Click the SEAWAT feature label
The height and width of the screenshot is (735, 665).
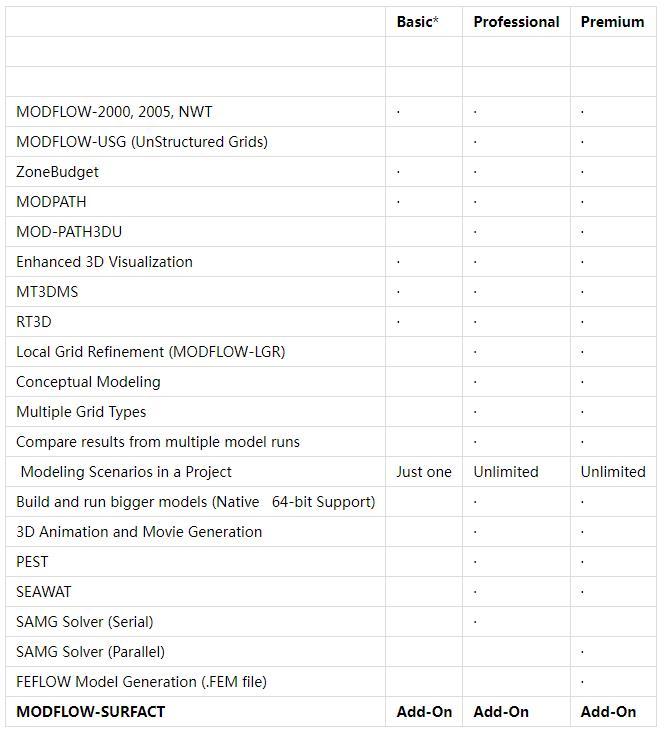coord(44,592)
